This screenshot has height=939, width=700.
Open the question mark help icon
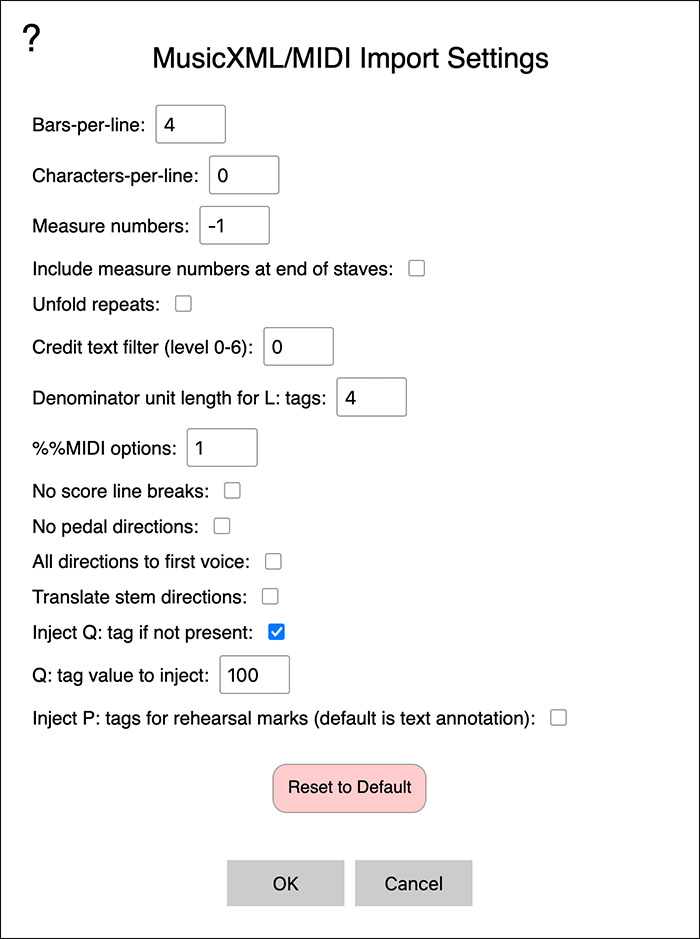pyautogui.click(x=32, y=39)
